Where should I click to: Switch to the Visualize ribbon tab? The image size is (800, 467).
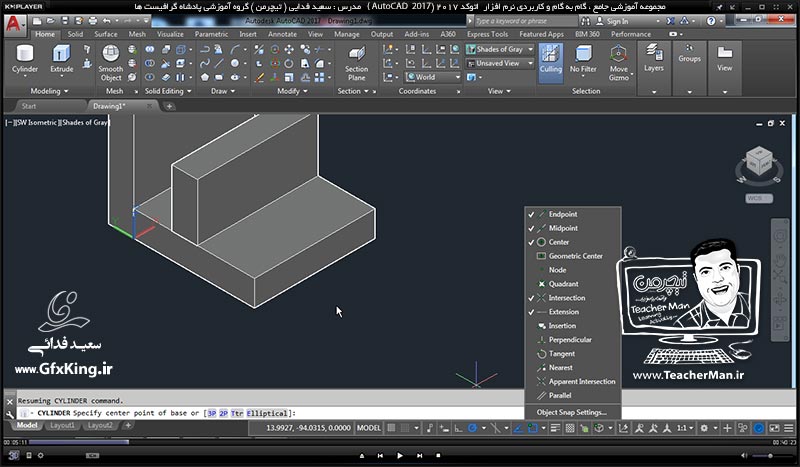[x=170, y=34]
